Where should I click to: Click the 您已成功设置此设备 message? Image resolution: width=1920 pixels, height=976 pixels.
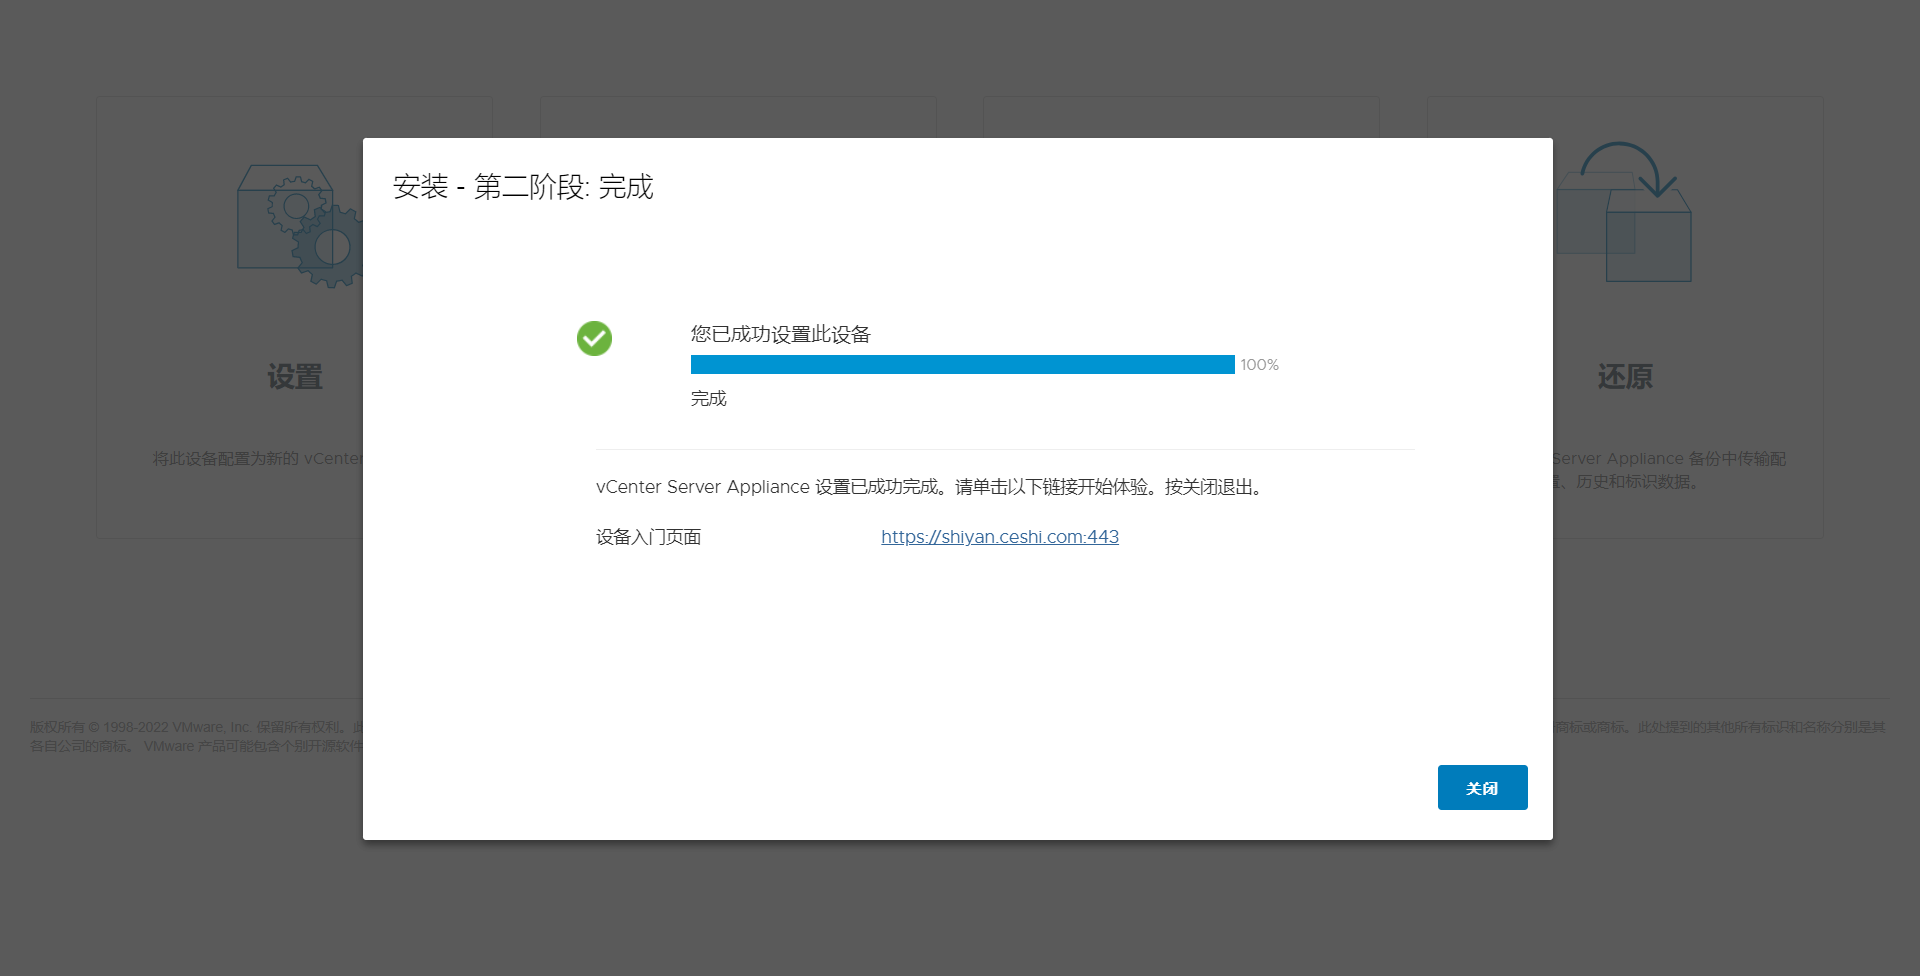(x=781, y=334)
